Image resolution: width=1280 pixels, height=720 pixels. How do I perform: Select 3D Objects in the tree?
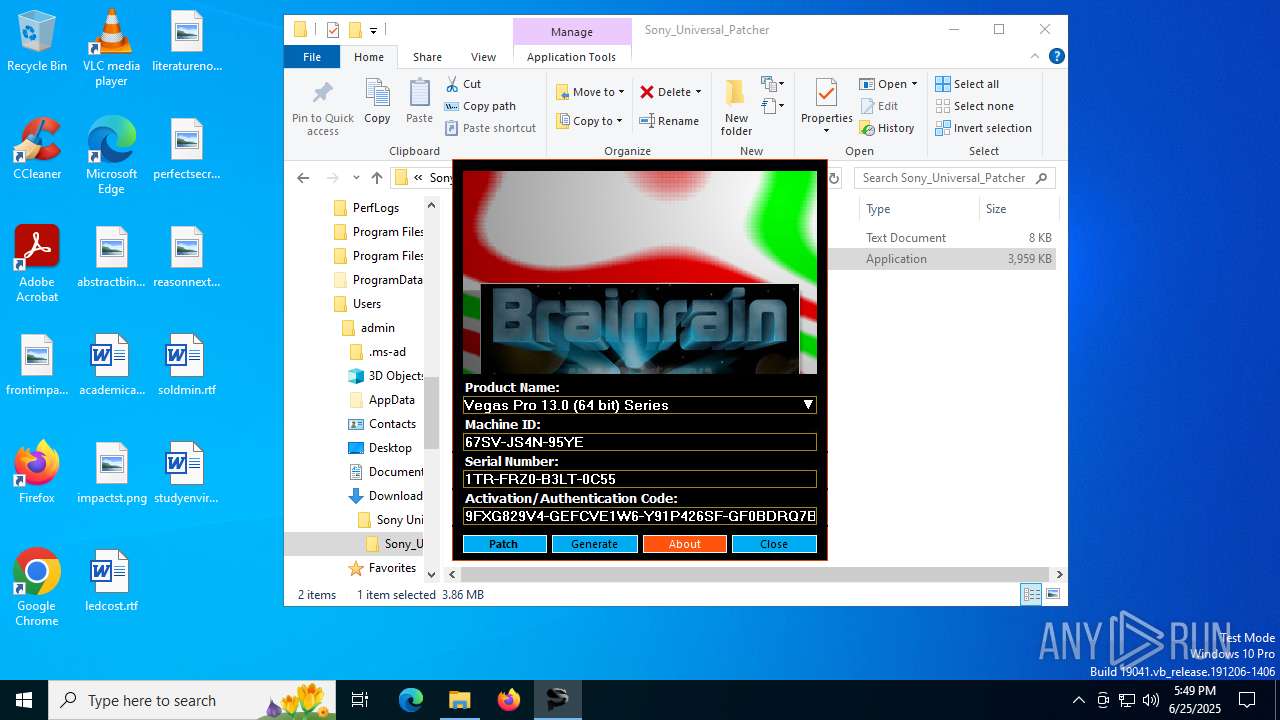click(x=386, y=376)
